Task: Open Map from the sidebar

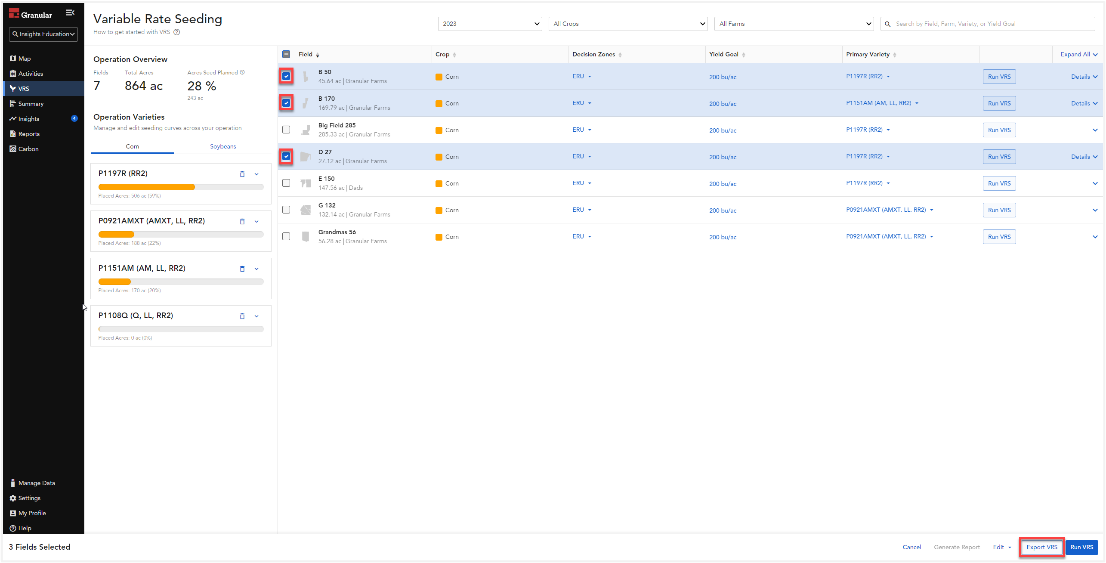Action: 24,59
